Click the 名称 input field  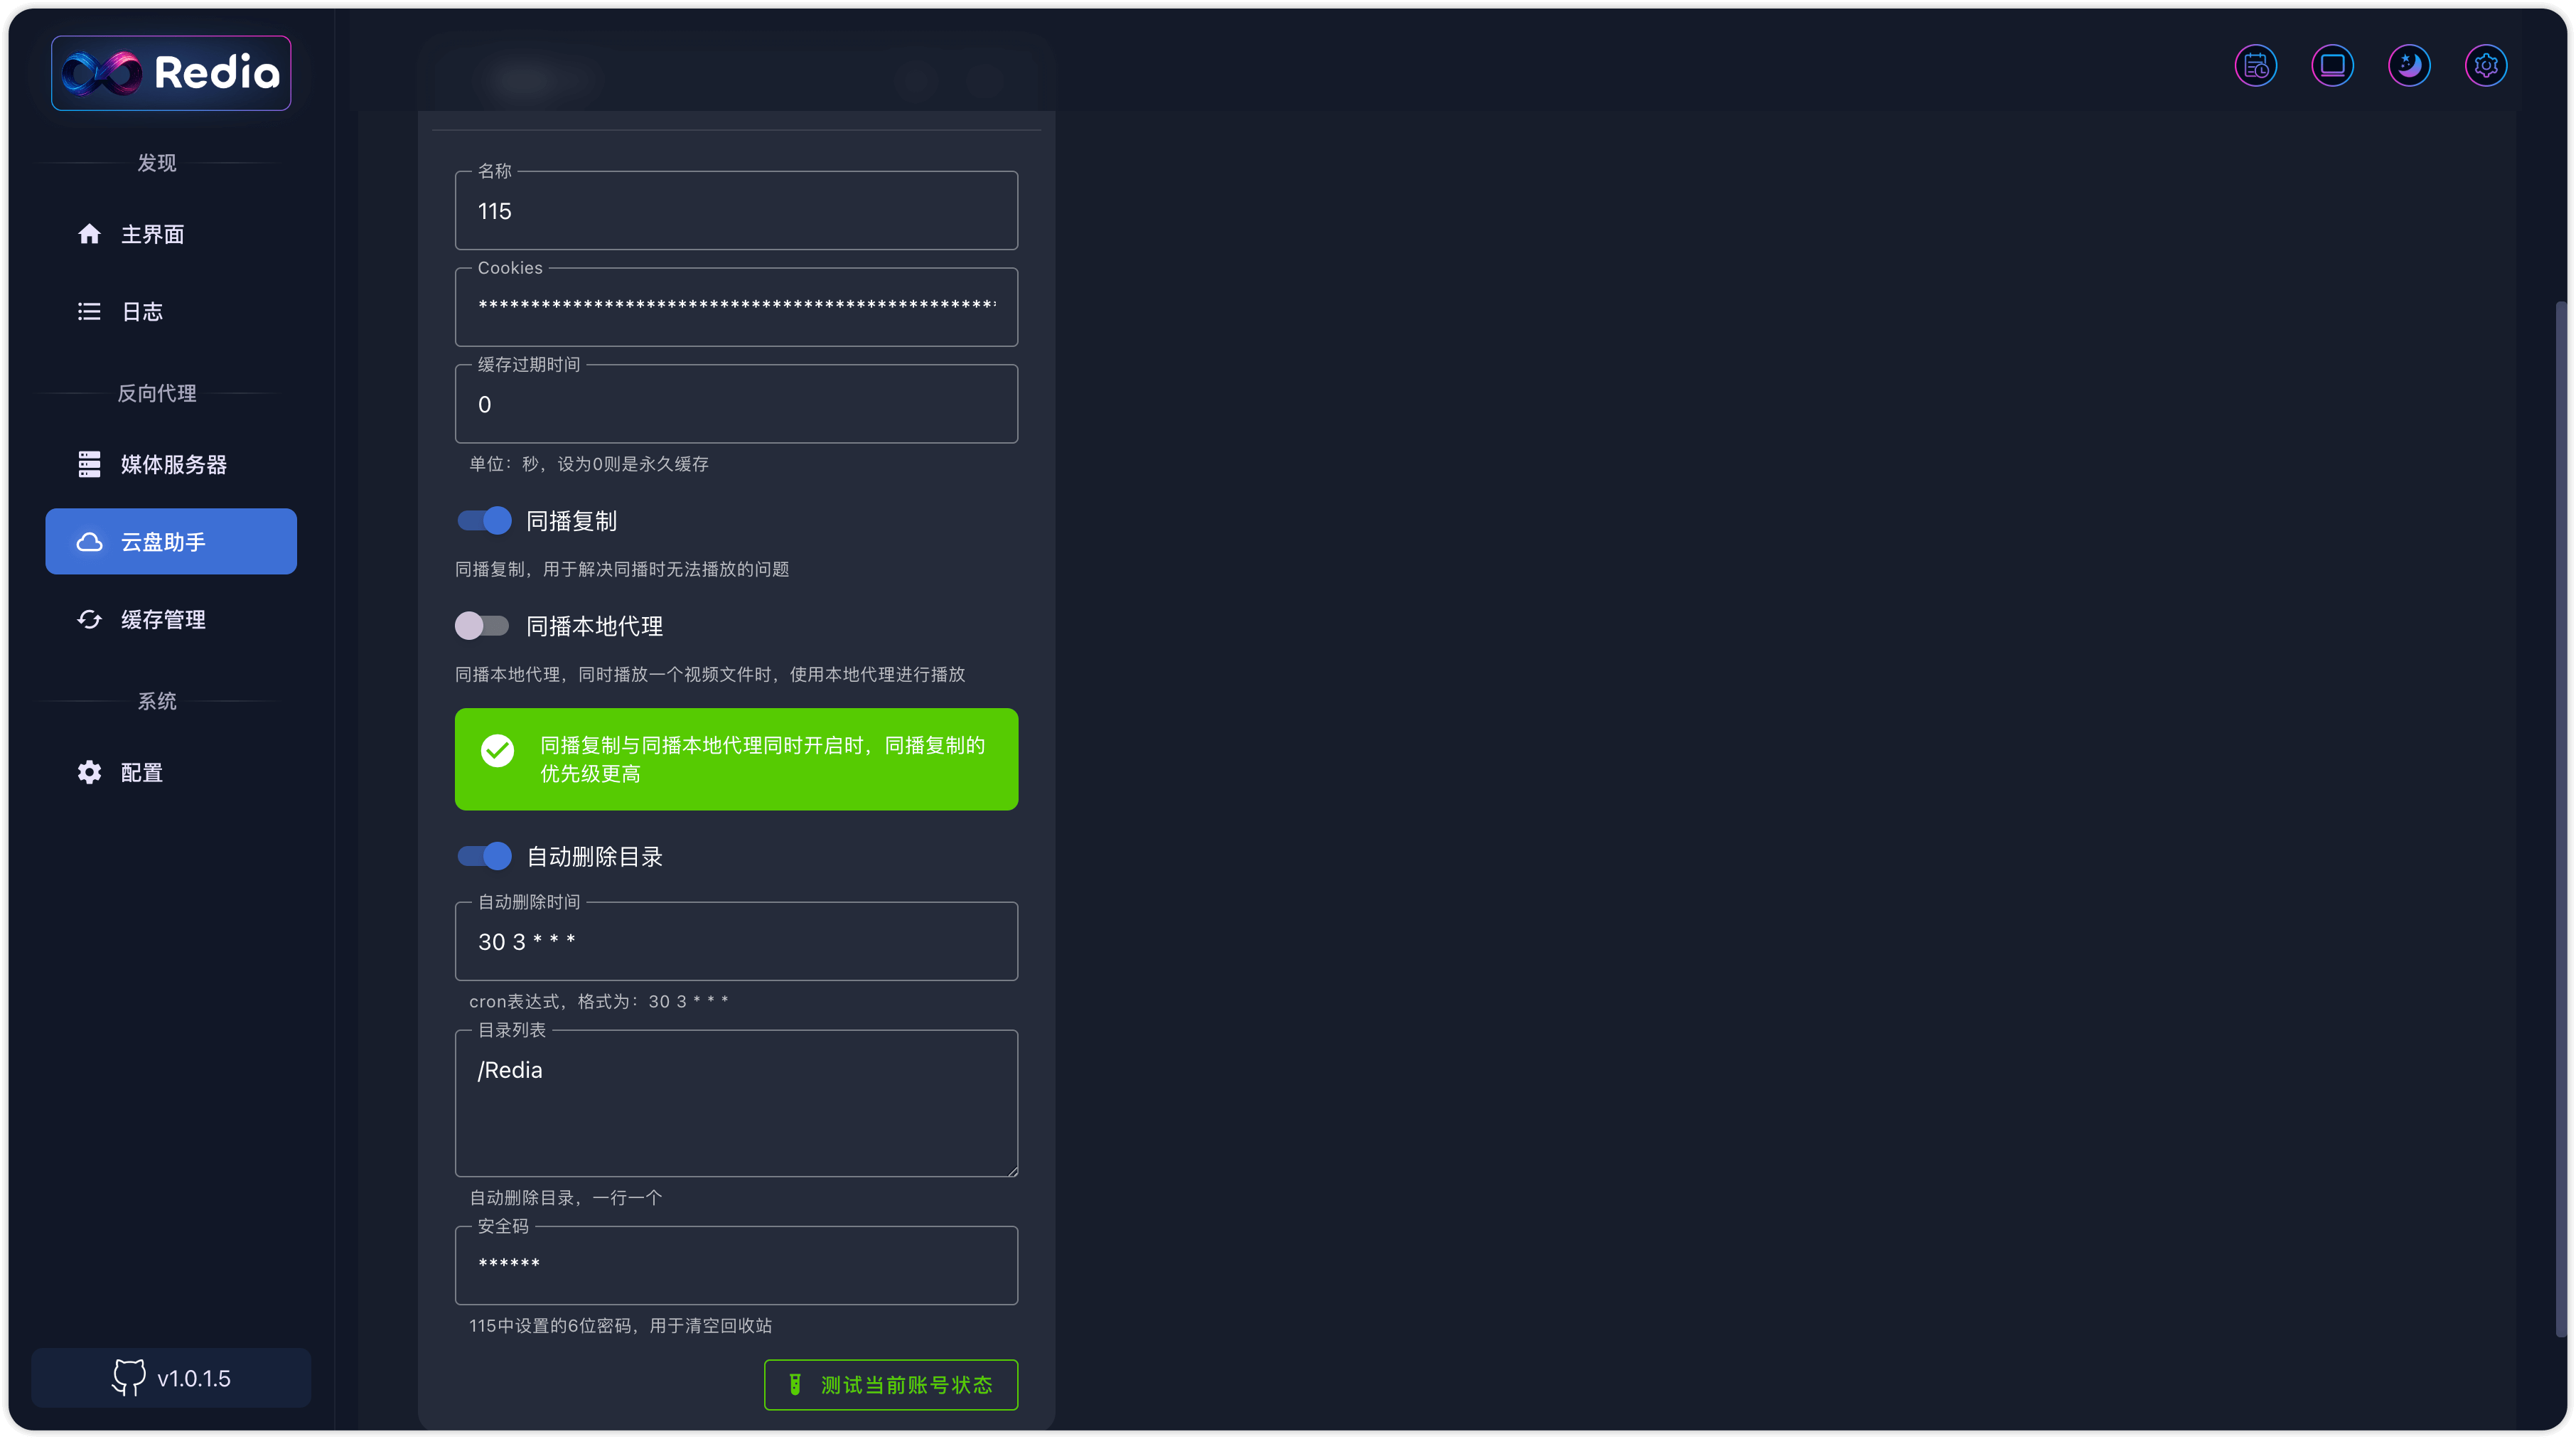point(736,212)
